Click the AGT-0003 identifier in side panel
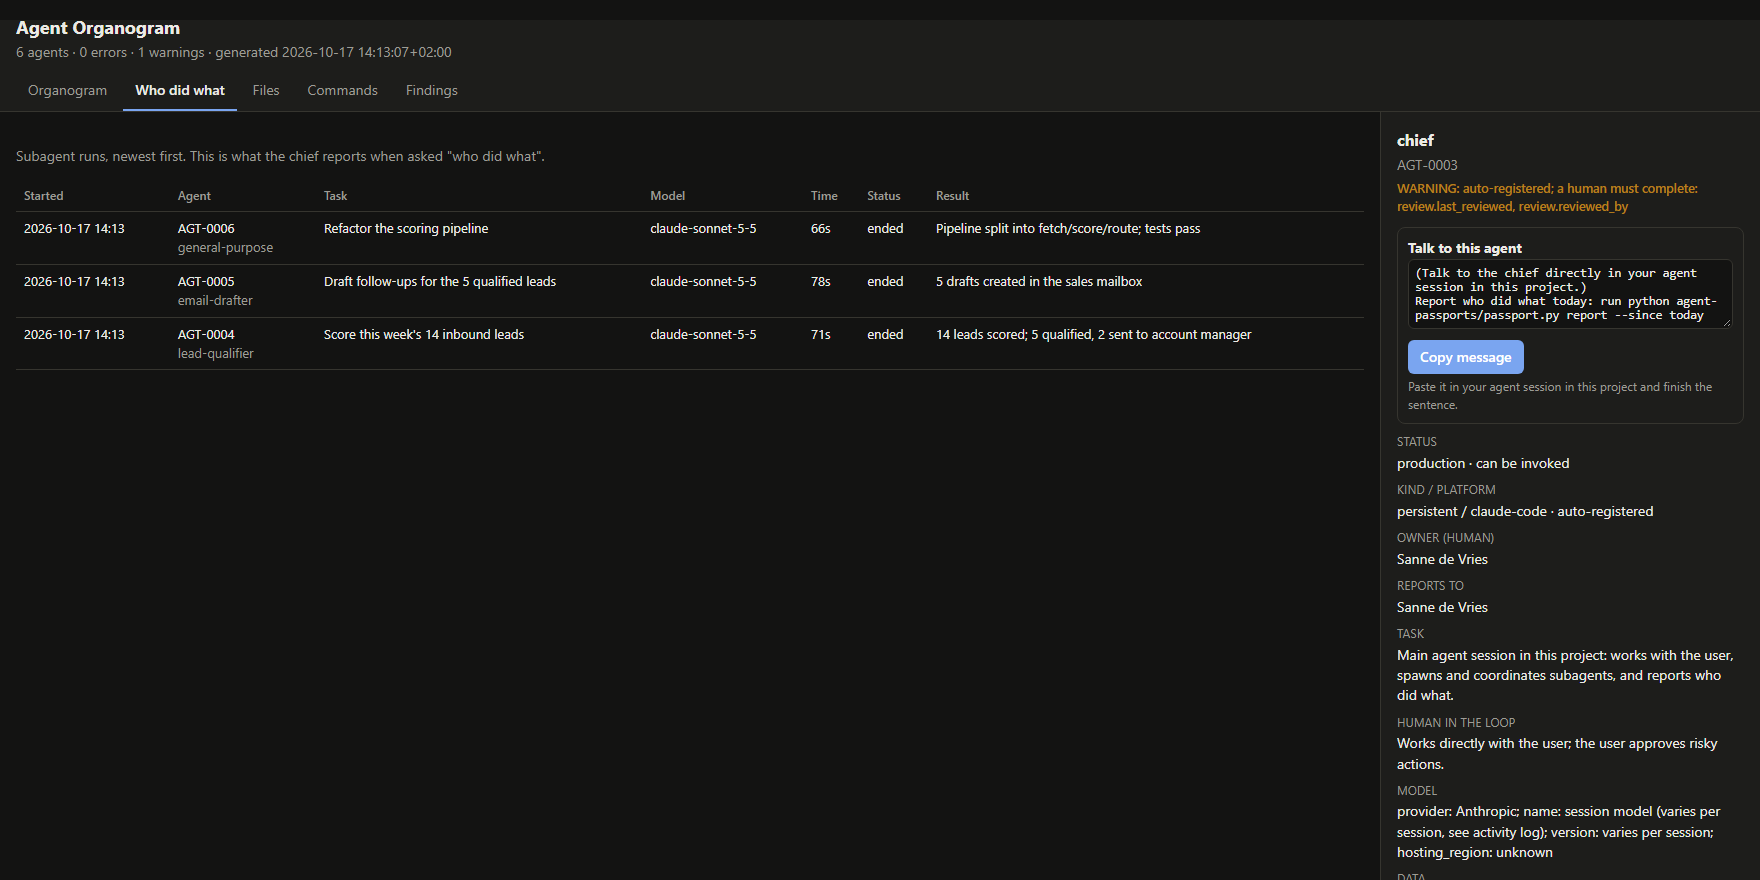 (1427, 166)
